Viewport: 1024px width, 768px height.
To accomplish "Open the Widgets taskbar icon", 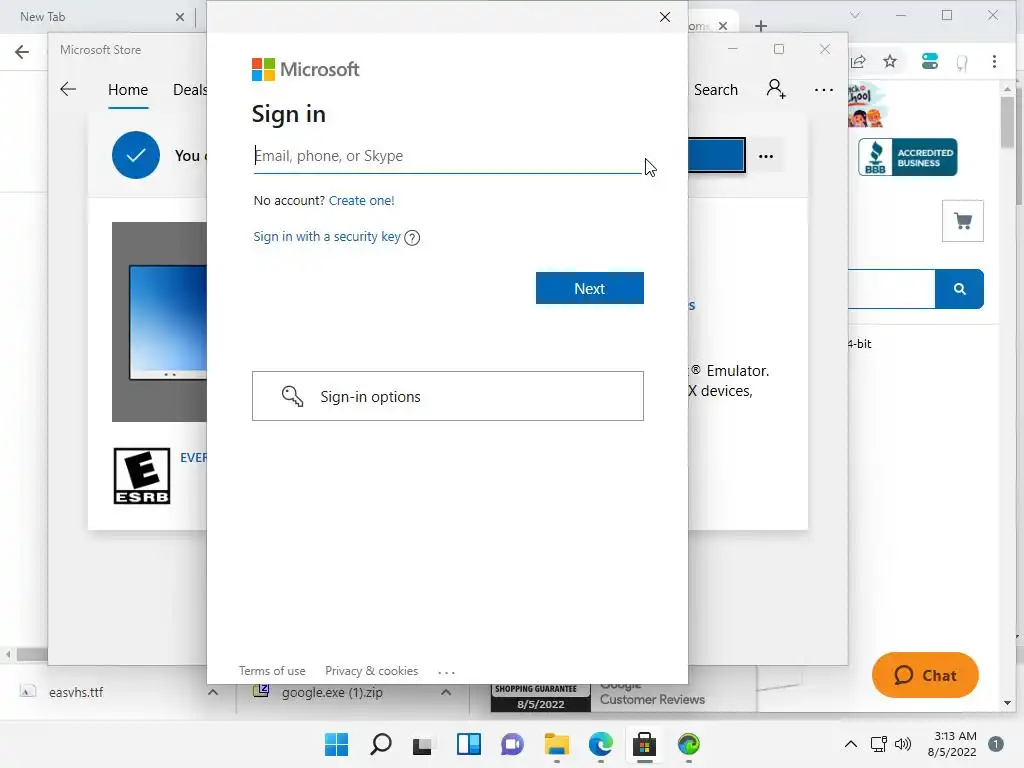I will (468, 744).
